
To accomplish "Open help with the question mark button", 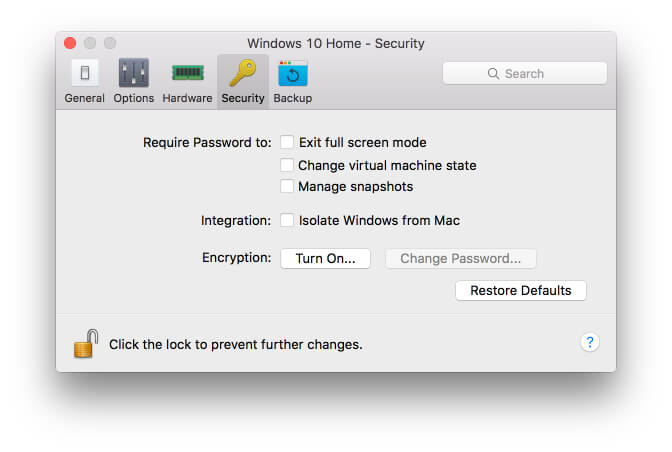I will click(589, 342).
